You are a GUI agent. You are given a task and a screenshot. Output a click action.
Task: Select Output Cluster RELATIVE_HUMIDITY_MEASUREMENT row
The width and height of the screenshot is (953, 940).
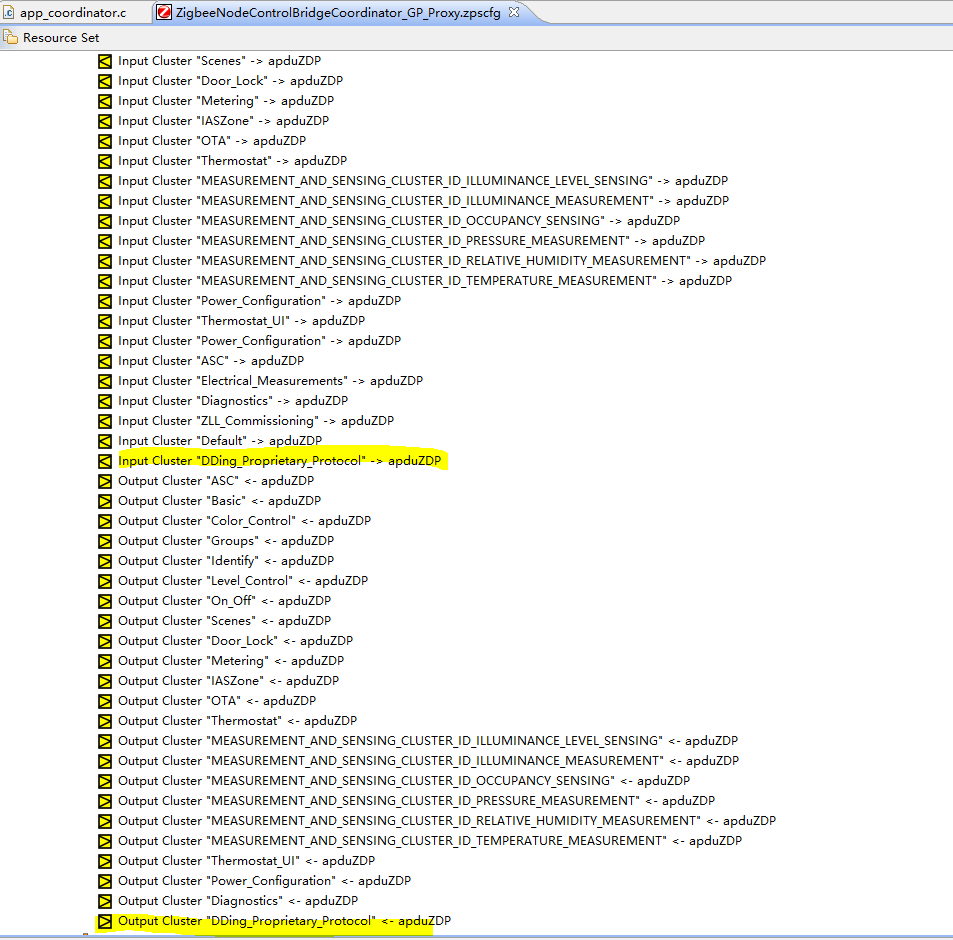click(x=437, y=821)
